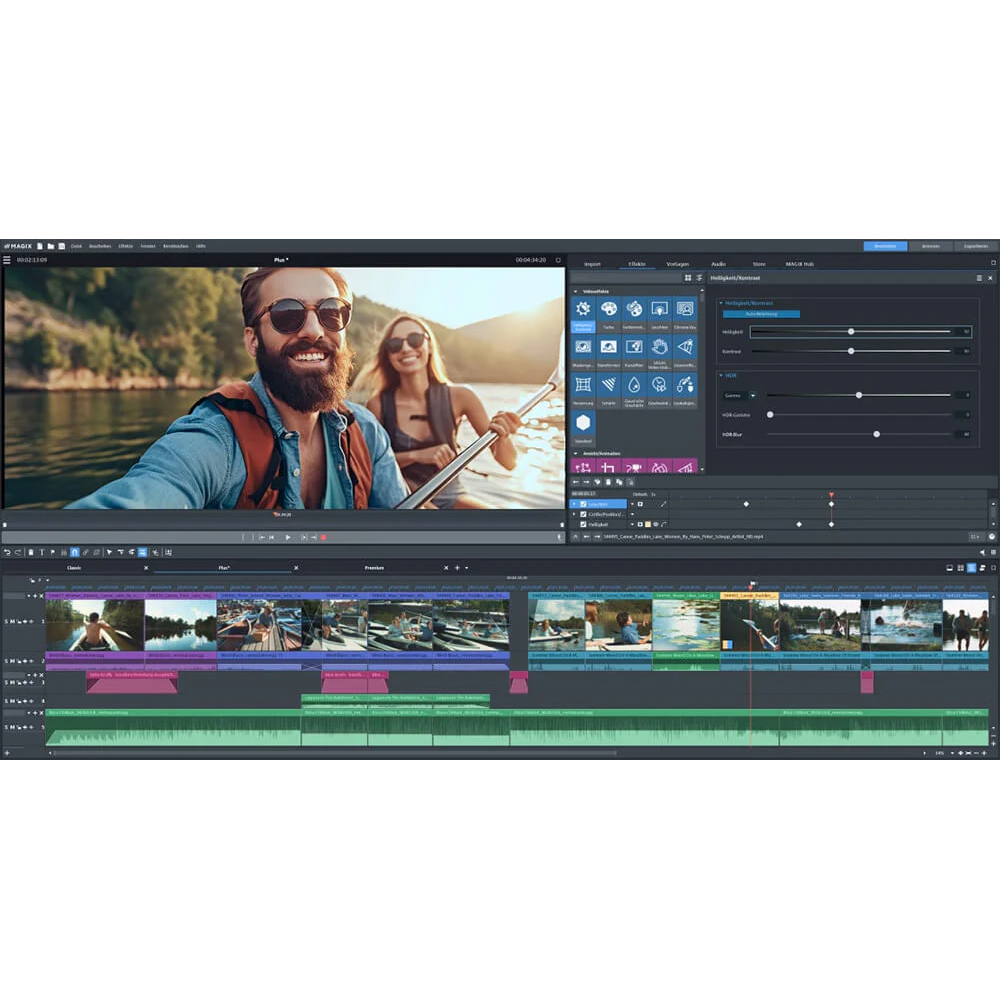The width and height of the screenshot is (1000, 1000).
Task: Open dropdown arrow next to add-tab plus
Action: click(466, 568)
